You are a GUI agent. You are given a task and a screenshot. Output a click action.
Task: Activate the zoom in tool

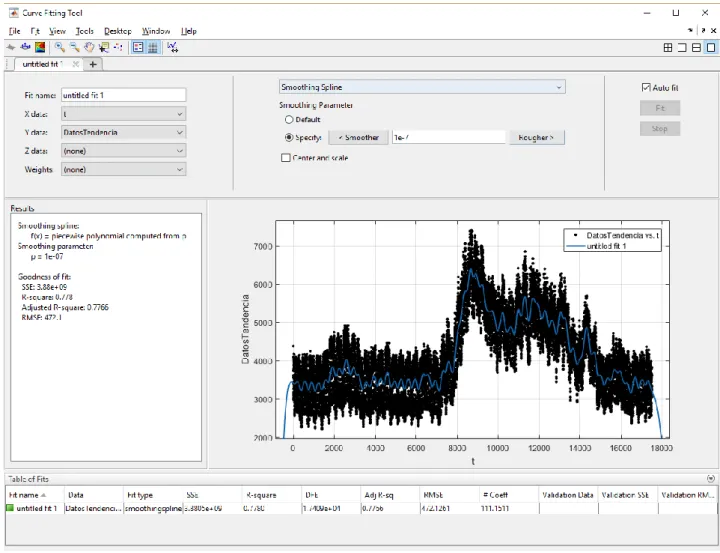(59, 47)
